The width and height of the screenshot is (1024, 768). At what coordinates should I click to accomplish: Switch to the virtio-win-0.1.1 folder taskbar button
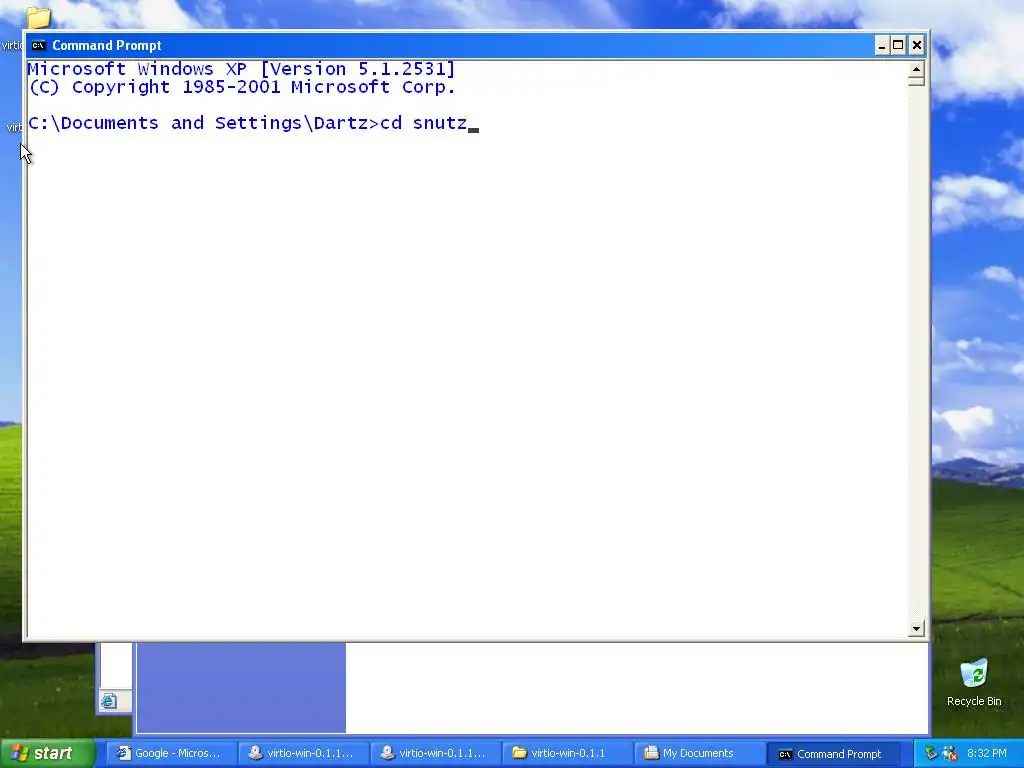tap(566, 754)
